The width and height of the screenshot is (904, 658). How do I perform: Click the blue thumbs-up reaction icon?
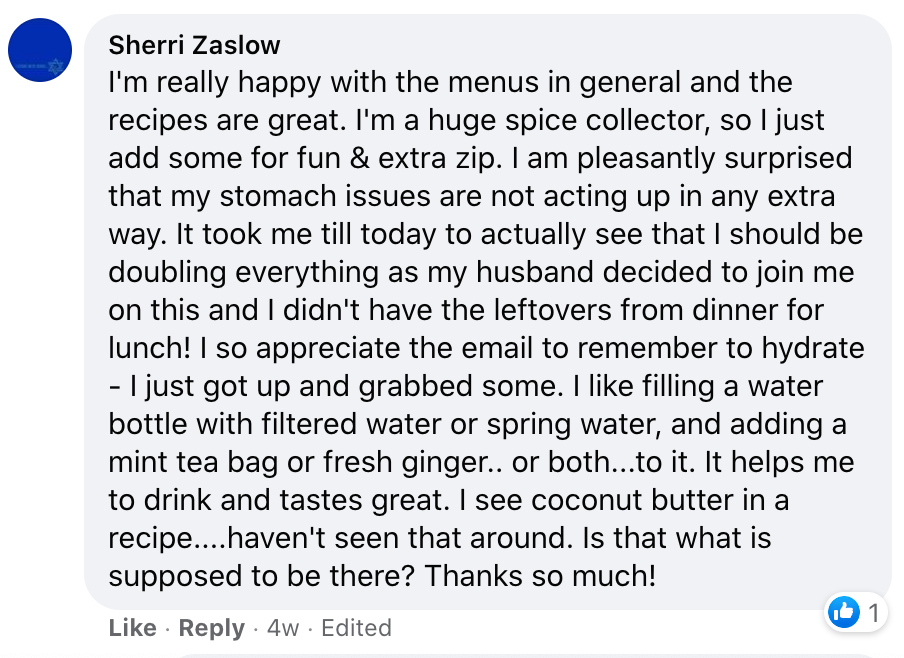[844, 611]
